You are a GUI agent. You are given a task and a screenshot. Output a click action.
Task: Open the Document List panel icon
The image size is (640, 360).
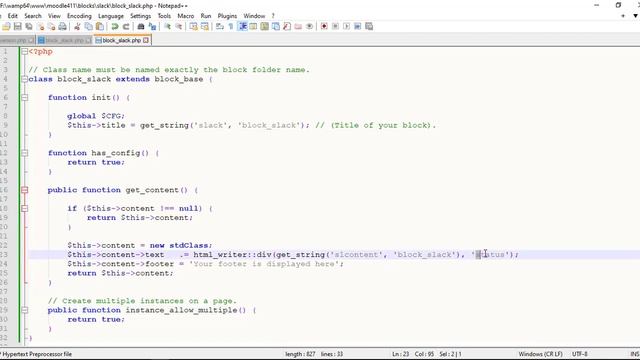click(x=276, y=27)
